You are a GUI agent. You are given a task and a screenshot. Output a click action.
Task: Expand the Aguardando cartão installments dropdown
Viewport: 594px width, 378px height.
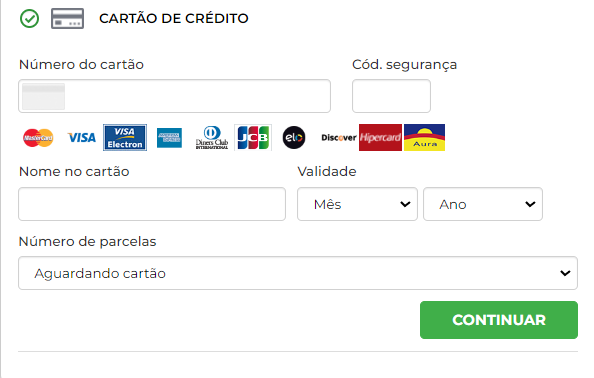298,273
